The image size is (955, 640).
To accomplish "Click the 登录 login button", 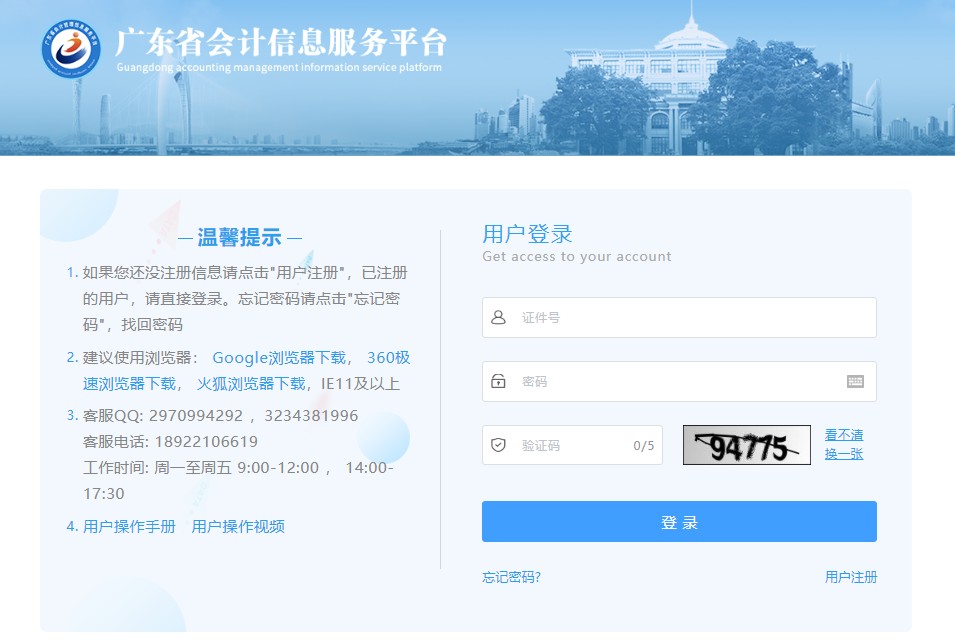I will [679, 521].
